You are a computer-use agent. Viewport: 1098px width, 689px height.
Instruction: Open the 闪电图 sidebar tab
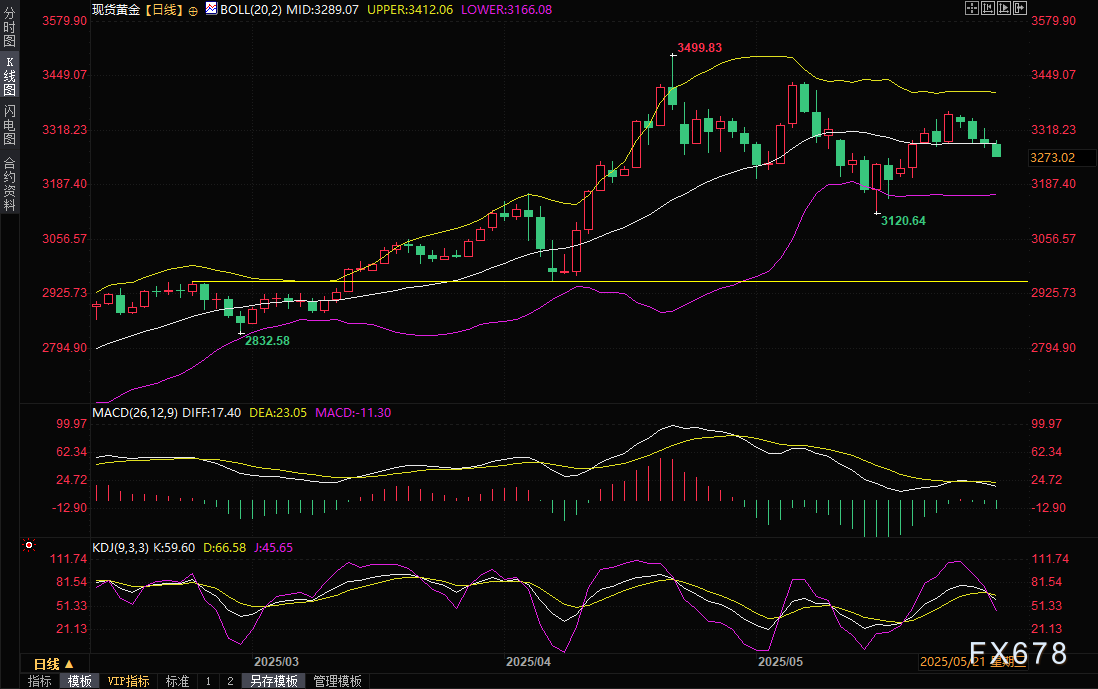coord(9,125)
